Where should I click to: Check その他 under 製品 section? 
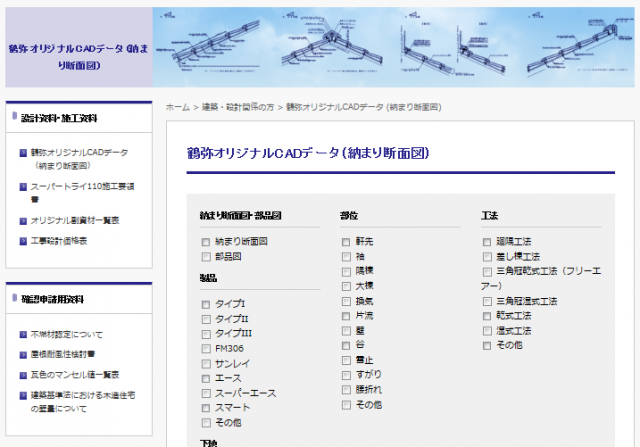point(206,423)
